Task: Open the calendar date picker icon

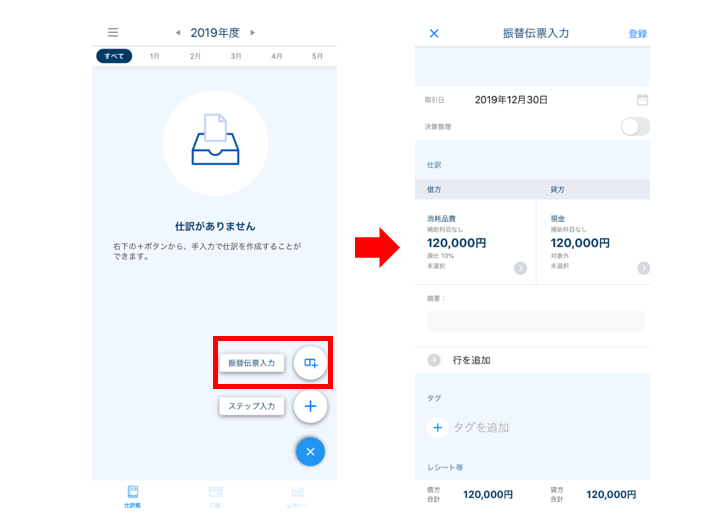Action: click(642, 100)
